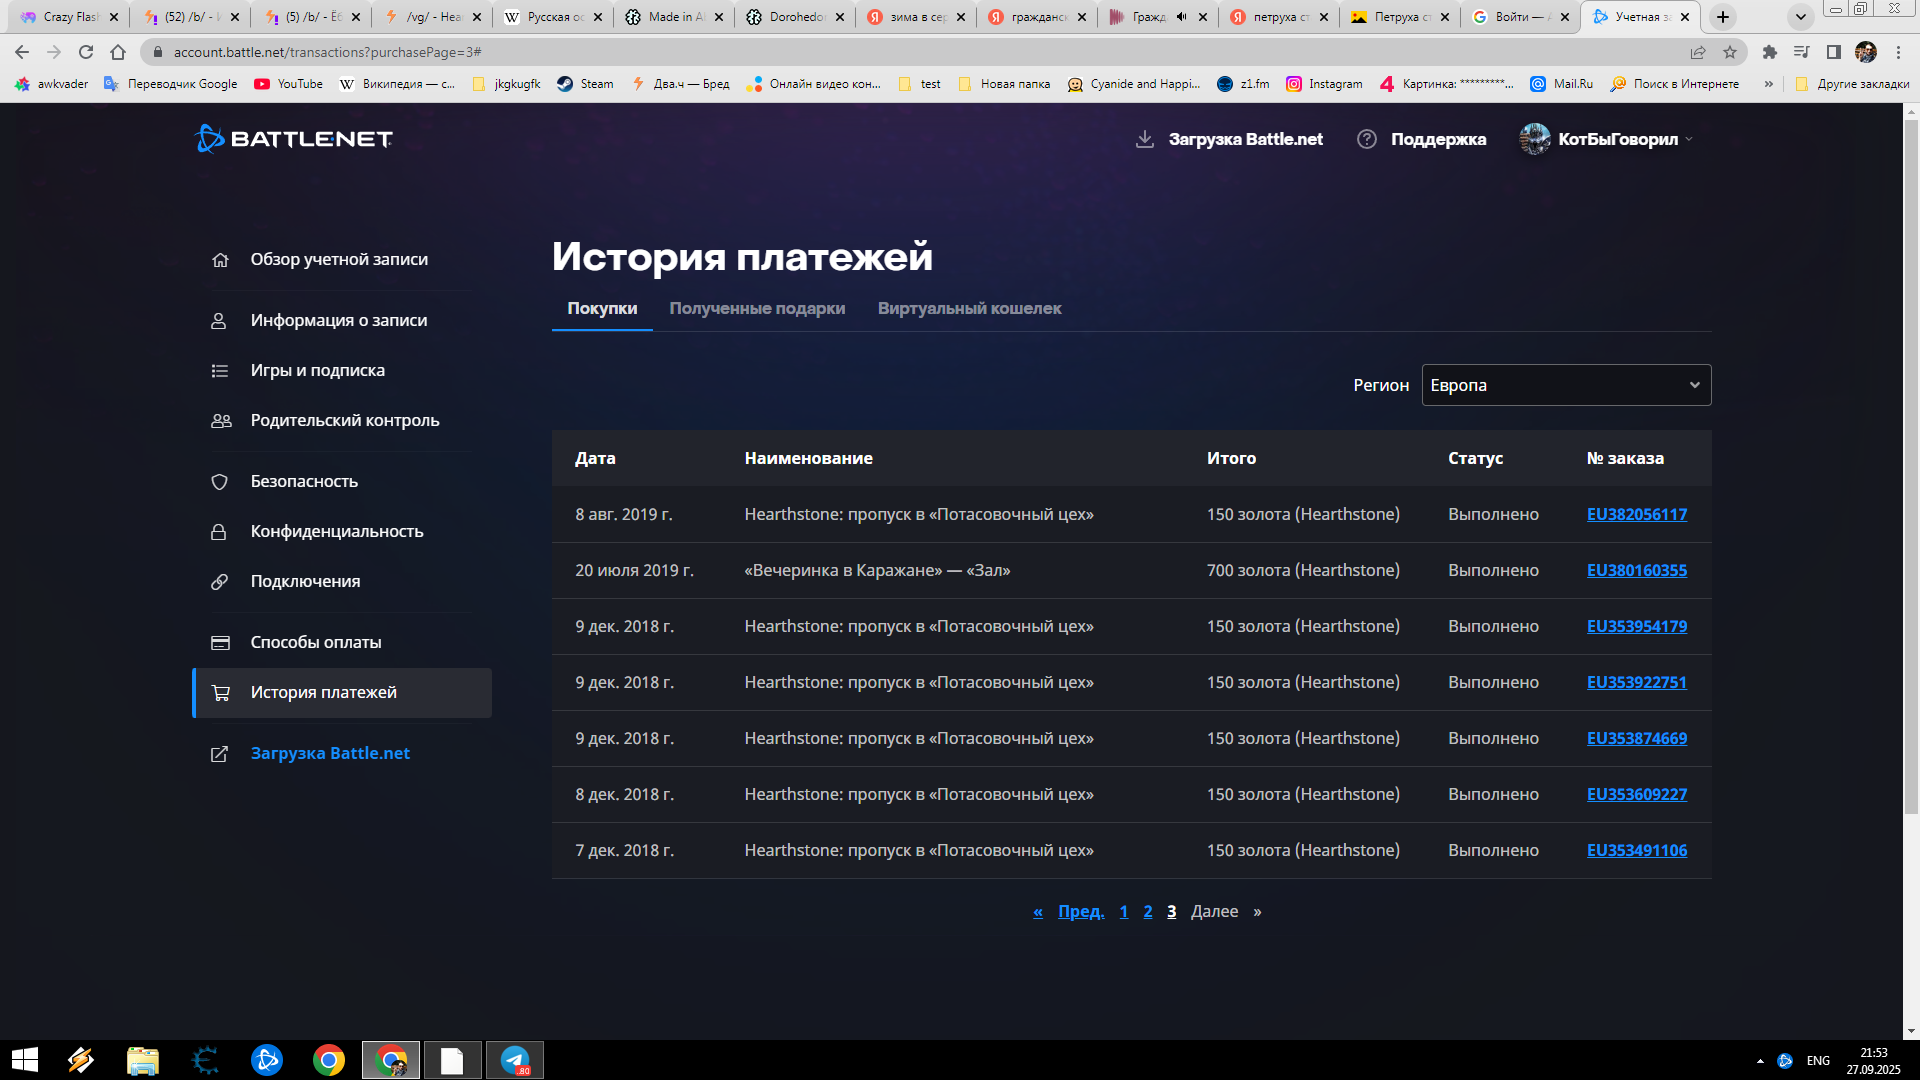Click the chain link icon for Подключения
The height and width of the screenshot is (1080, 1920).
220,582
